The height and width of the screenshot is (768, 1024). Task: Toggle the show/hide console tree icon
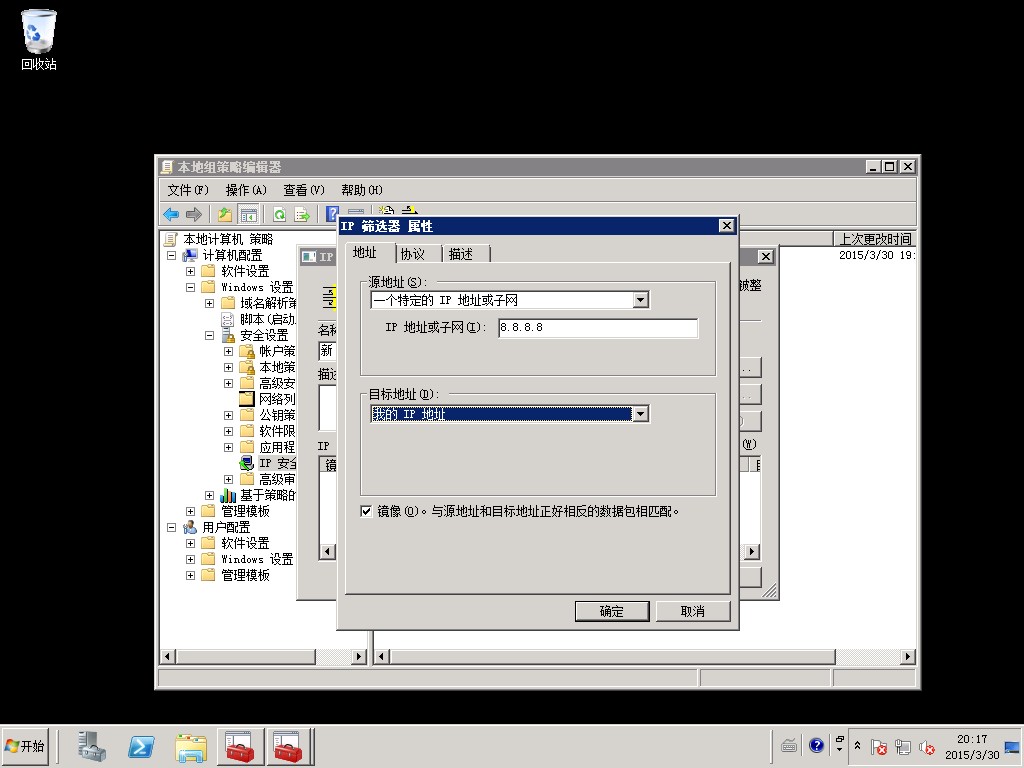pos(248,214)
